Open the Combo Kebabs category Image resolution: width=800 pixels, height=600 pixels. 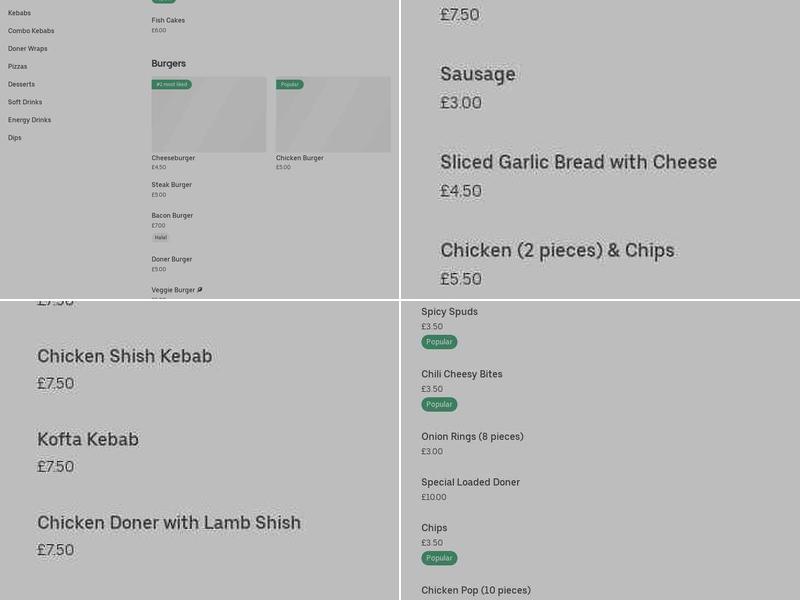(30, 31)
